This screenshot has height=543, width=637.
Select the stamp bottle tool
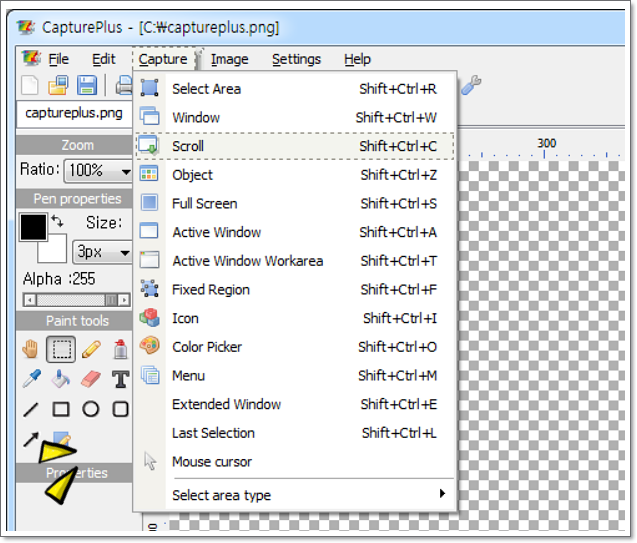pos(120,349)
